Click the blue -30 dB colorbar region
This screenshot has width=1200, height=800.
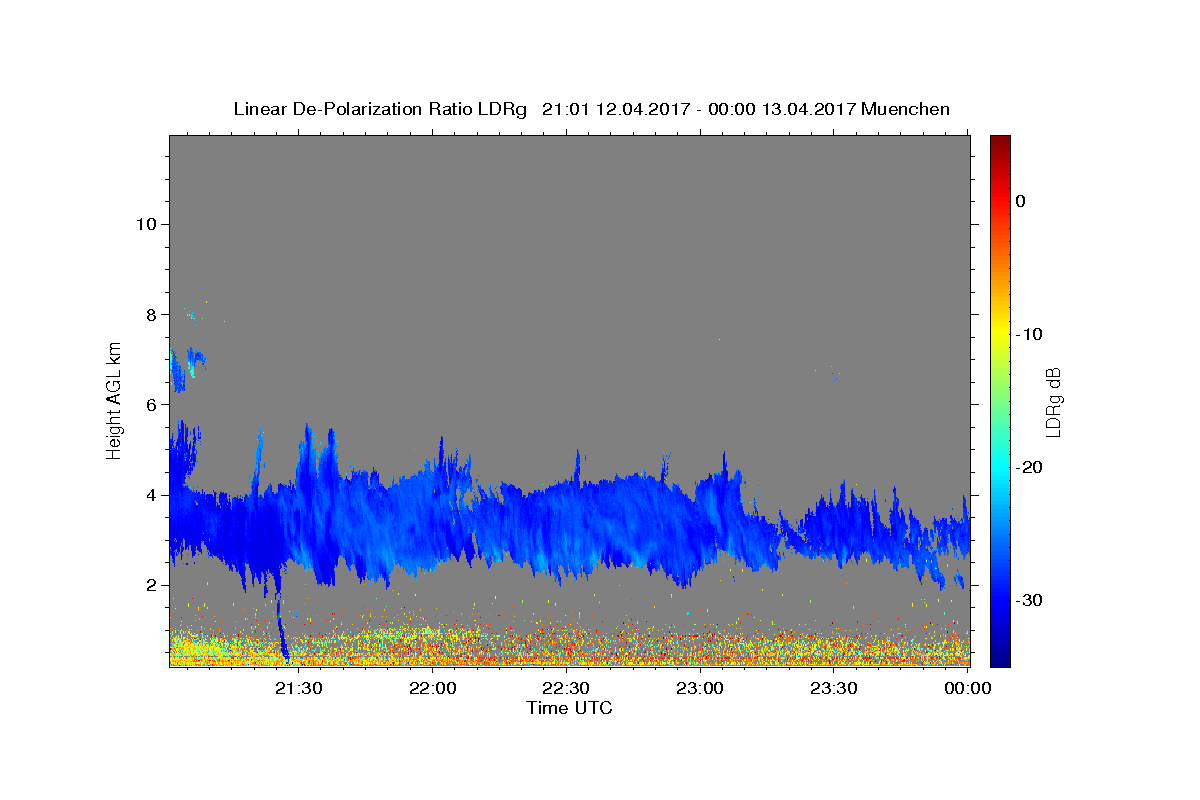[x=1000, y=600]
